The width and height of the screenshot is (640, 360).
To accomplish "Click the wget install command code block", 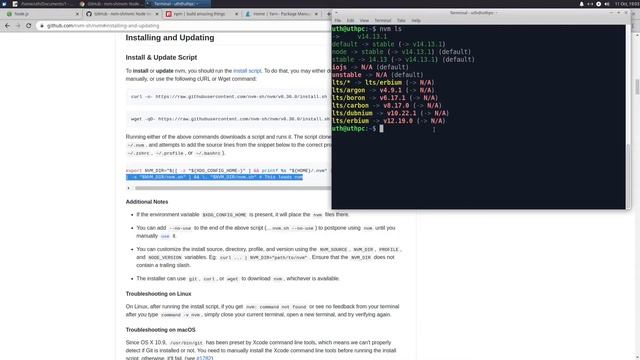I will (229, 119).
